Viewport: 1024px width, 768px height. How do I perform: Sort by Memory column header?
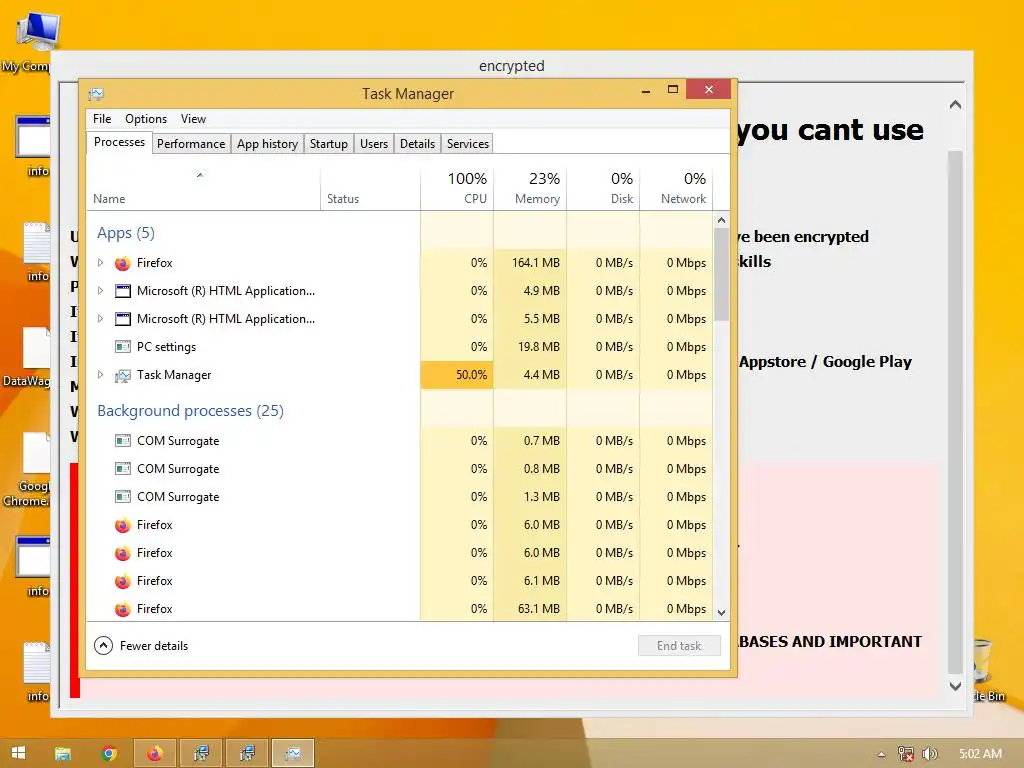pyautogui.click(x=530, y=189)
